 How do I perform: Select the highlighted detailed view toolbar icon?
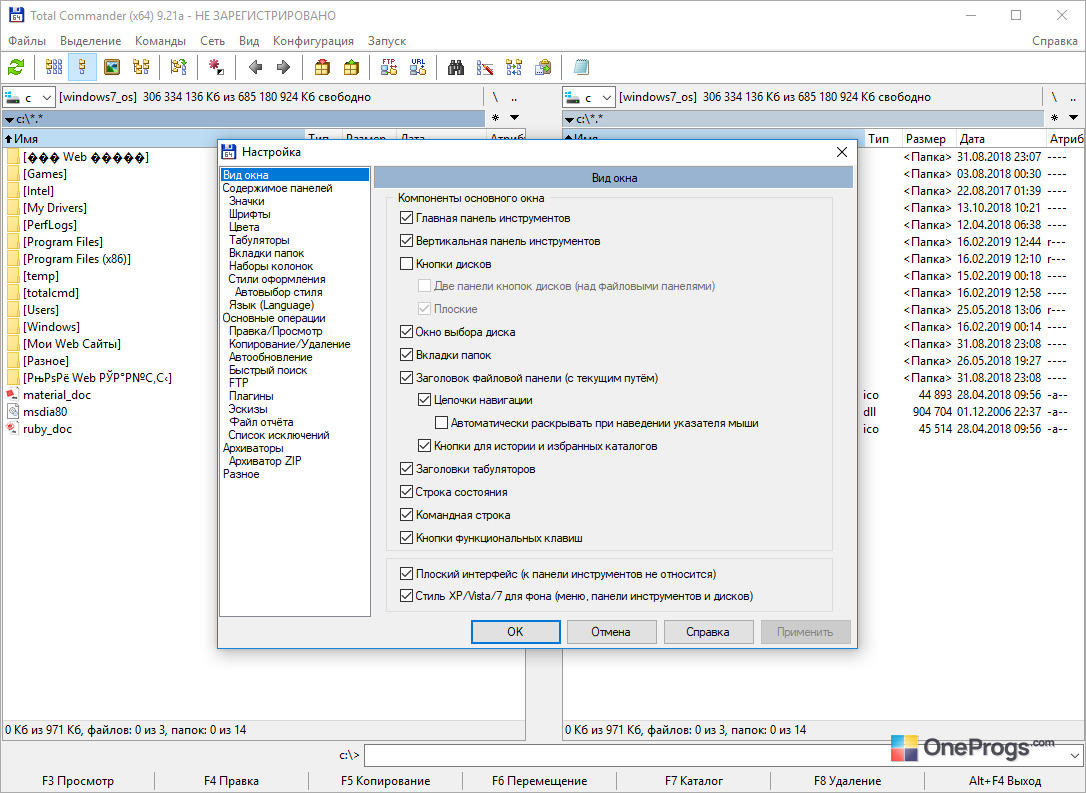click(82, 67)
